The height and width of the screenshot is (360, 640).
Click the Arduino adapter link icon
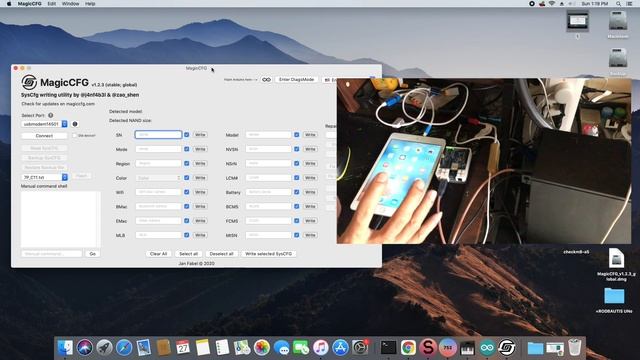pos(266,80)
